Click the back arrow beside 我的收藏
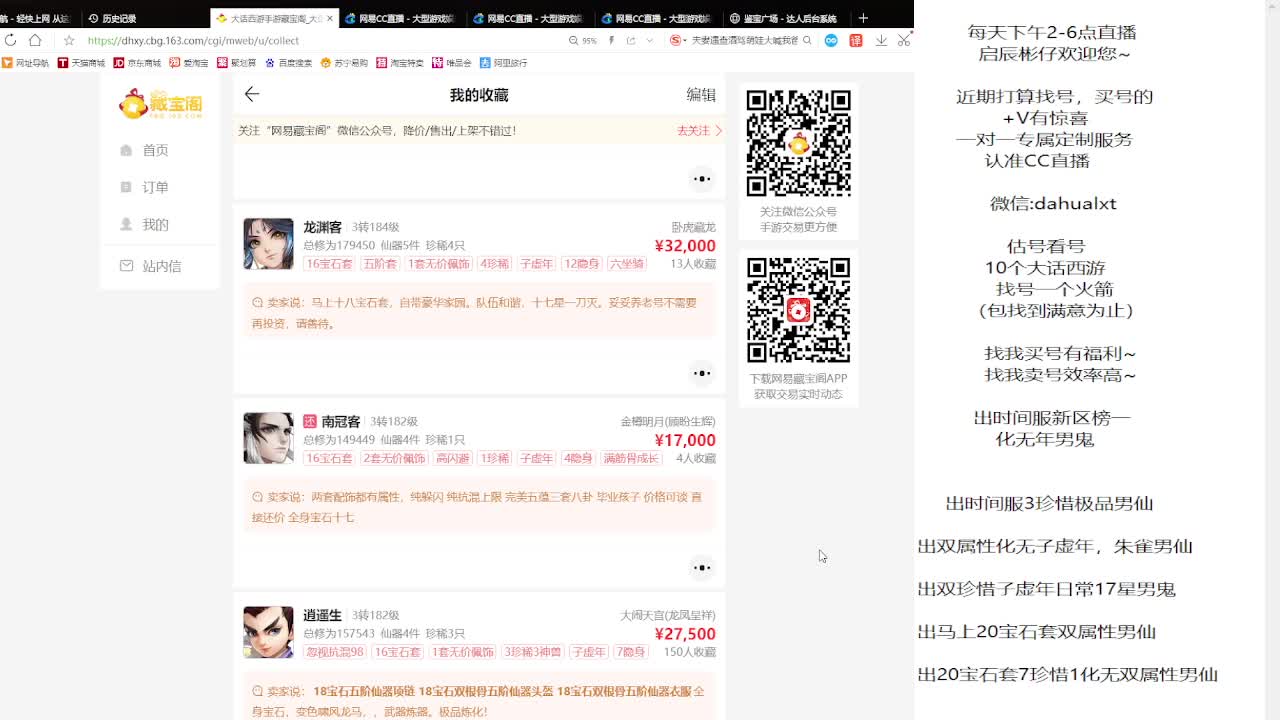This screenshot has width=1280, height=720. click(252, 94)
